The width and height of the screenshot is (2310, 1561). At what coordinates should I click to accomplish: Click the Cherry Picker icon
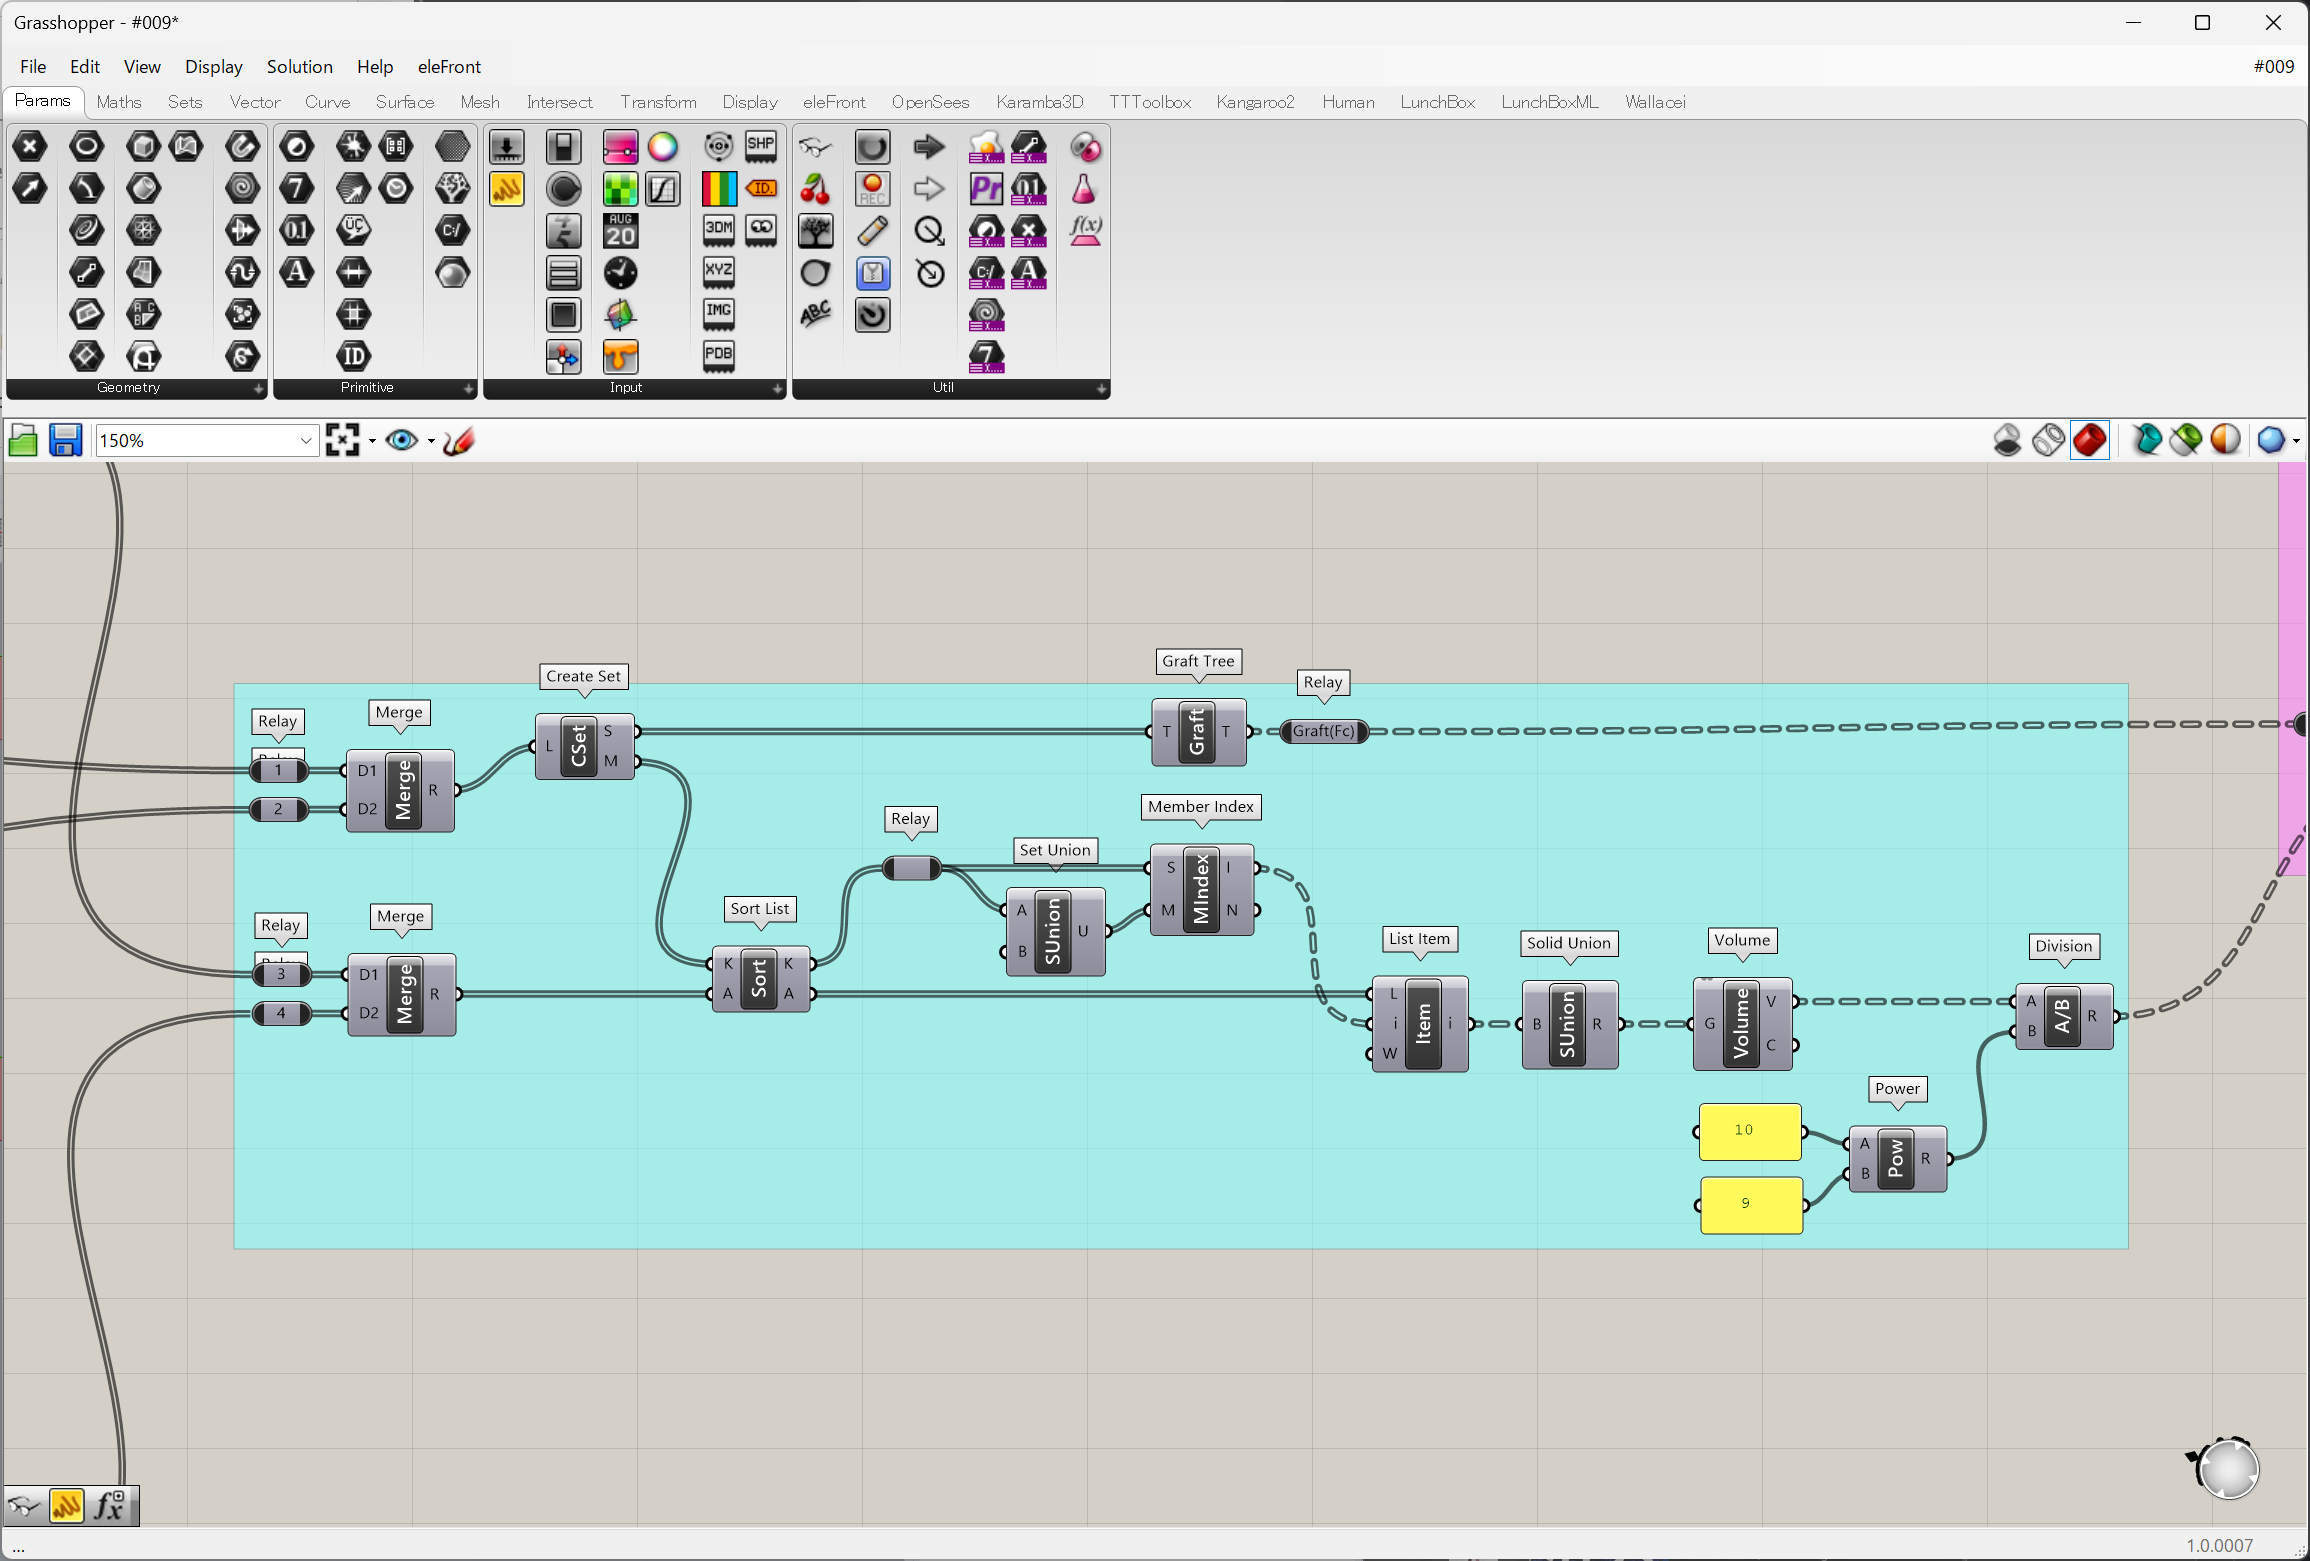point(815,189)
